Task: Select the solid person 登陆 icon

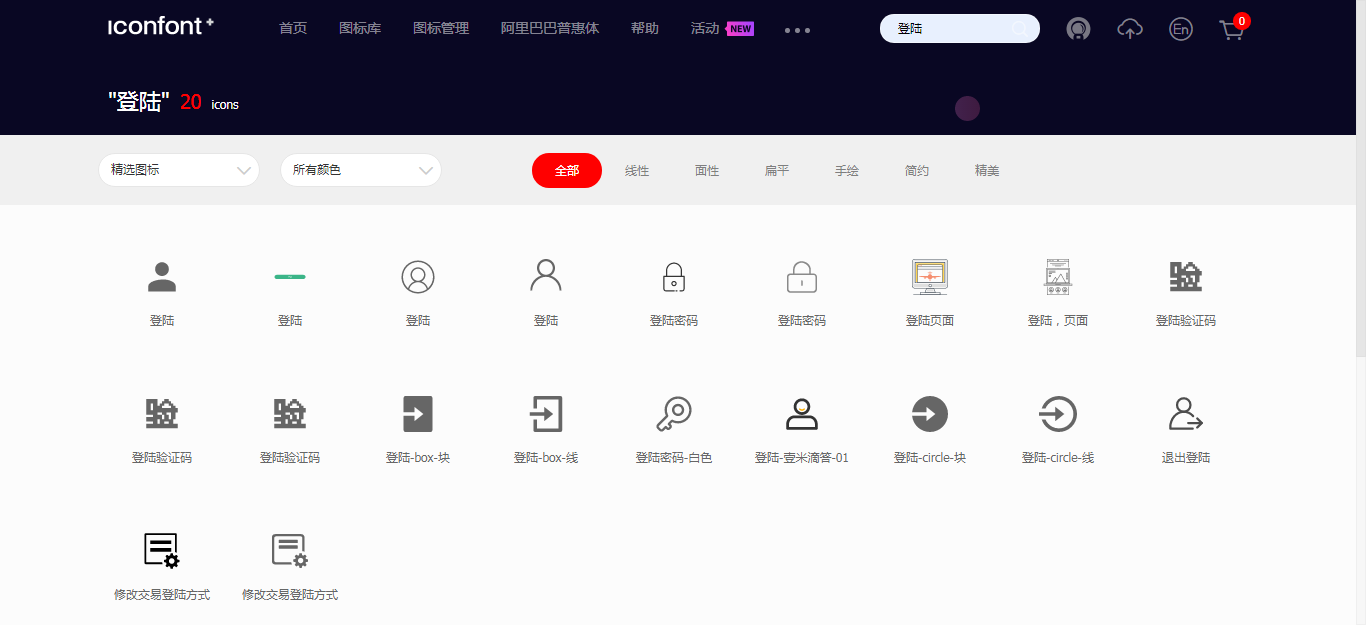Action: pyautogui.click(x=162, y=276)
